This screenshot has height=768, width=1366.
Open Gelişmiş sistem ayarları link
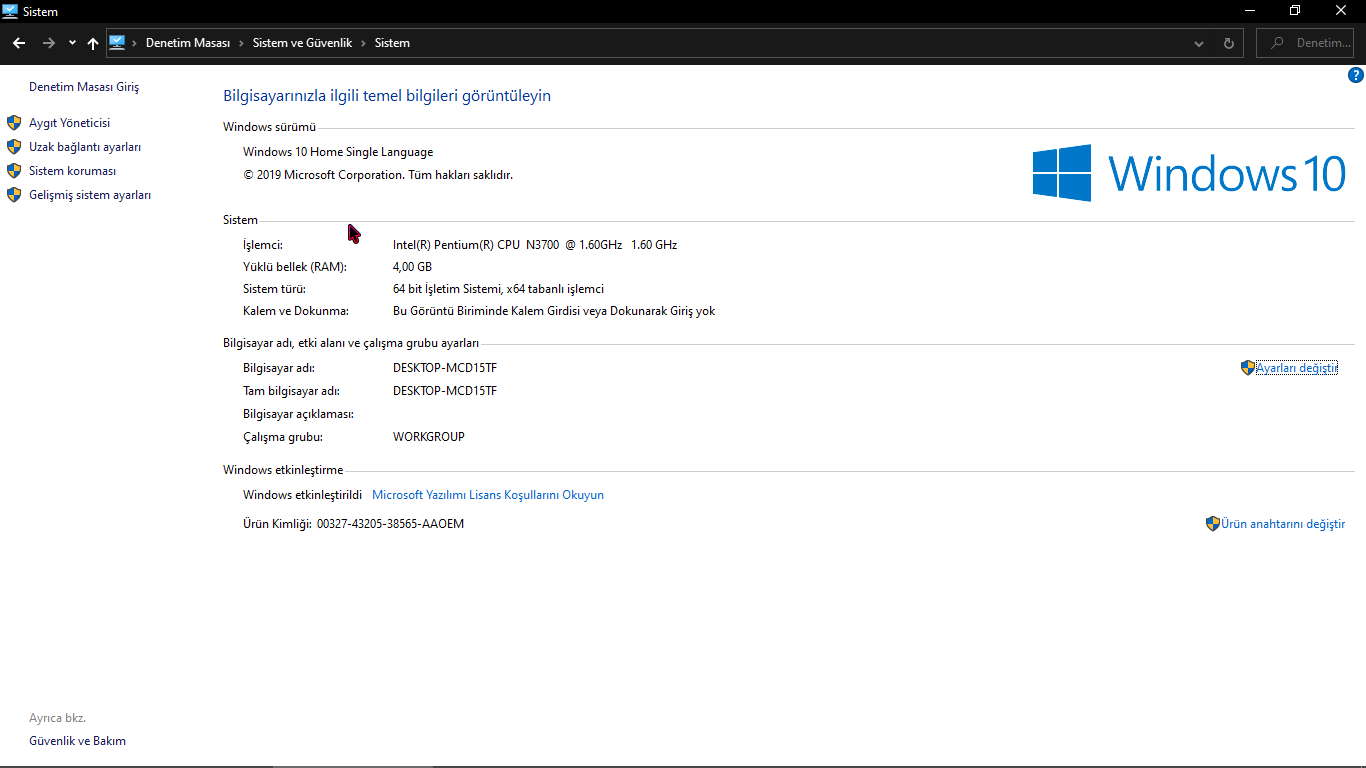[90, 195]
